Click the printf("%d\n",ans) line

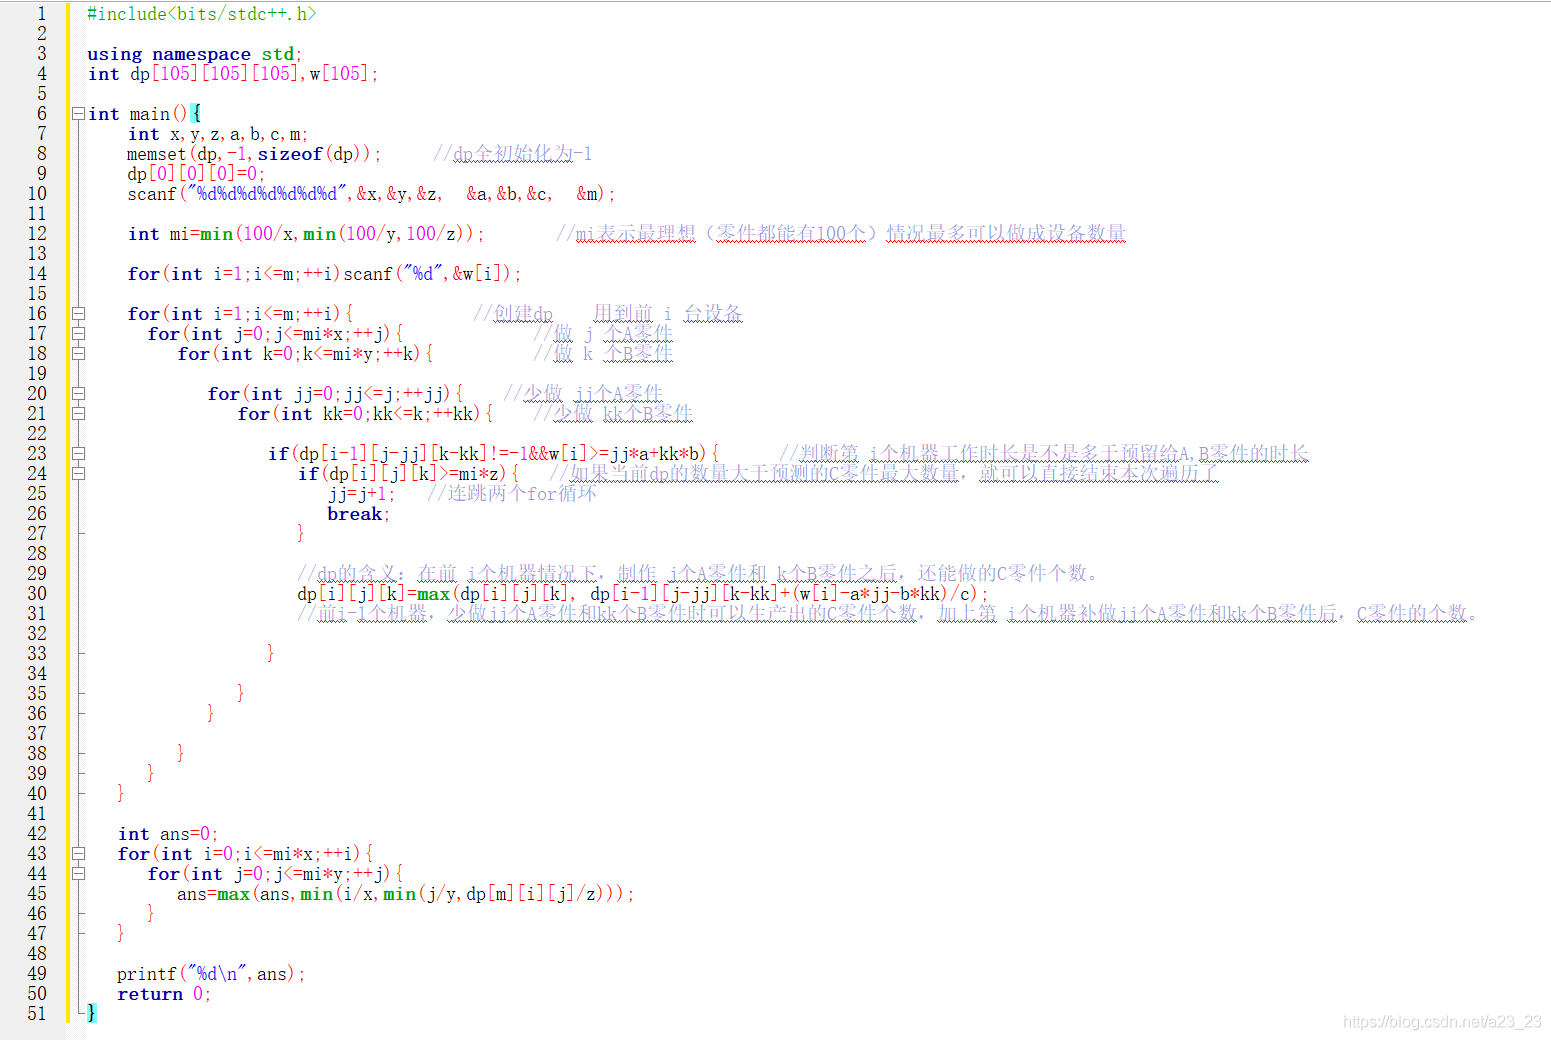pos(211,974)
